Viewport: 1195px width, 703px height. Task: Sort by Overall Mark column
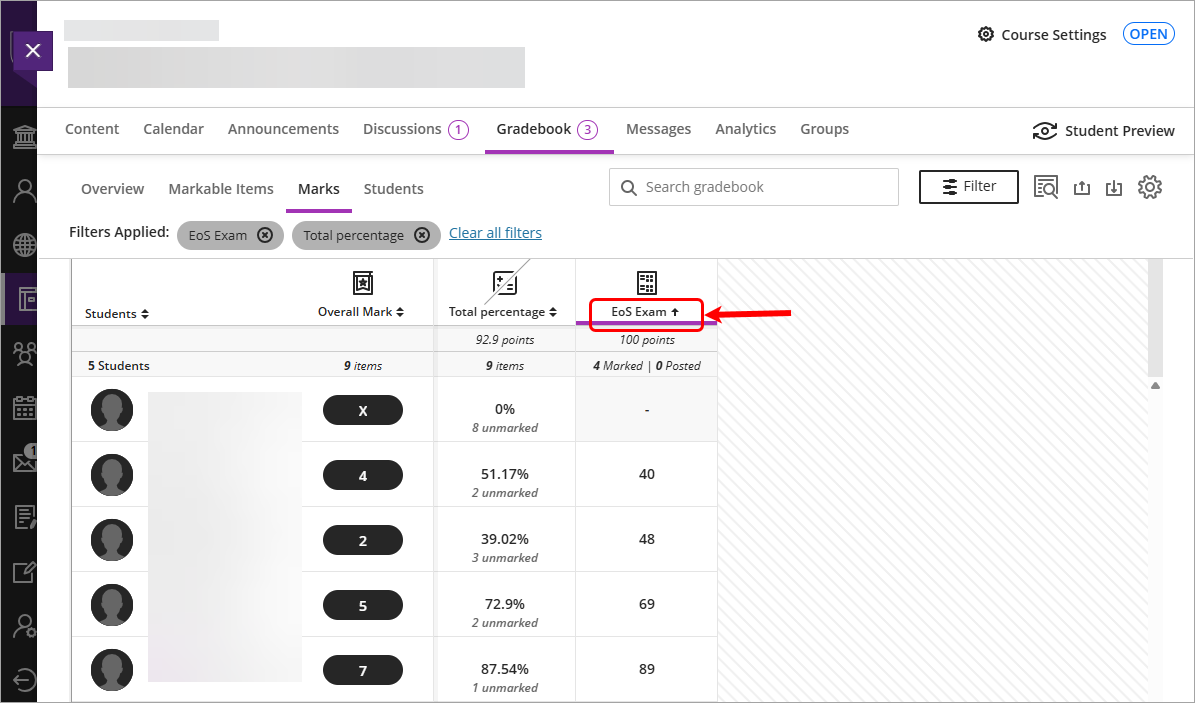[361, 312]
